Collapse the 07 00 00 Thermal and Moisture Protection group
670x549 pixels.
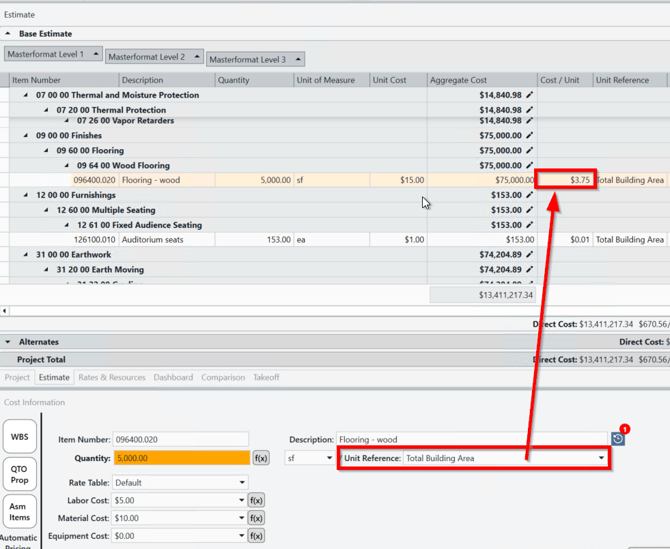click(26, 96)
